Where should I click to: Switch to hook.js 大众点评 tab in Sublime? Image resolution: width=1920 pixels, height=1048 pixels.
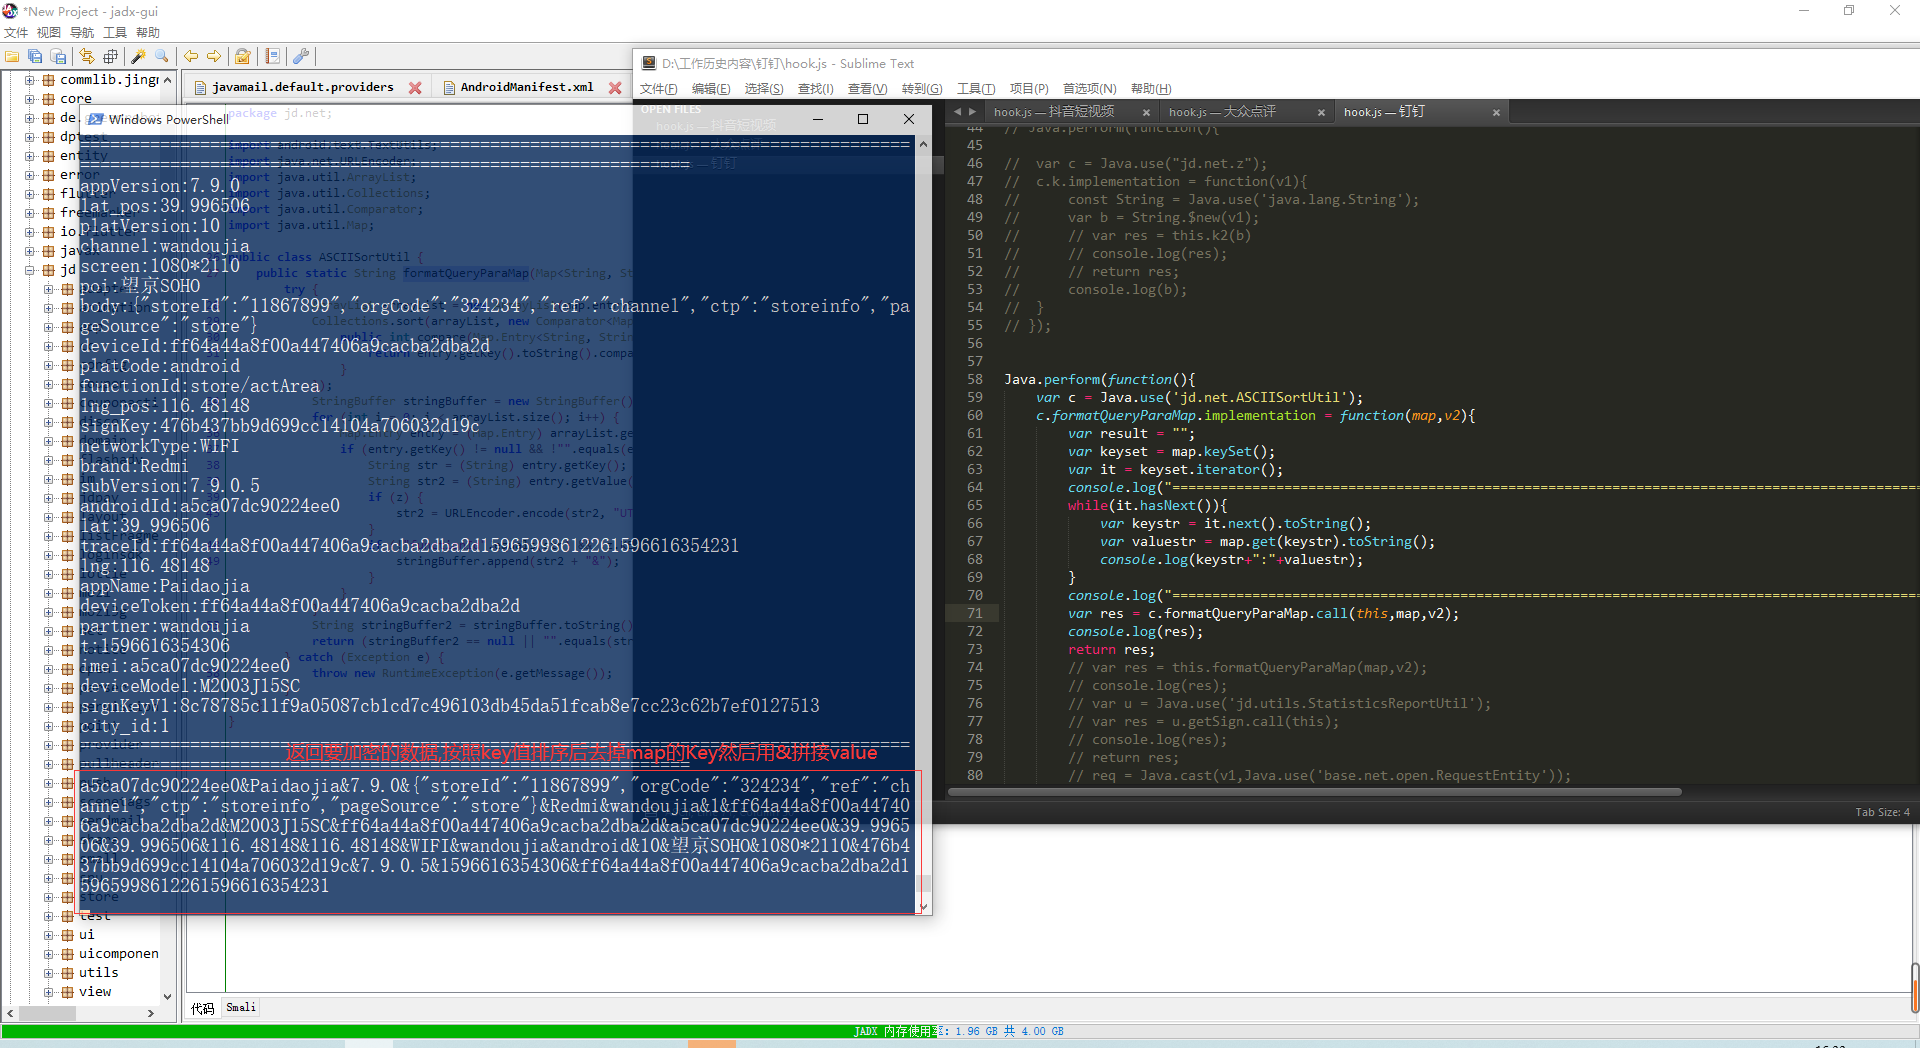[x=1222, y=112]
